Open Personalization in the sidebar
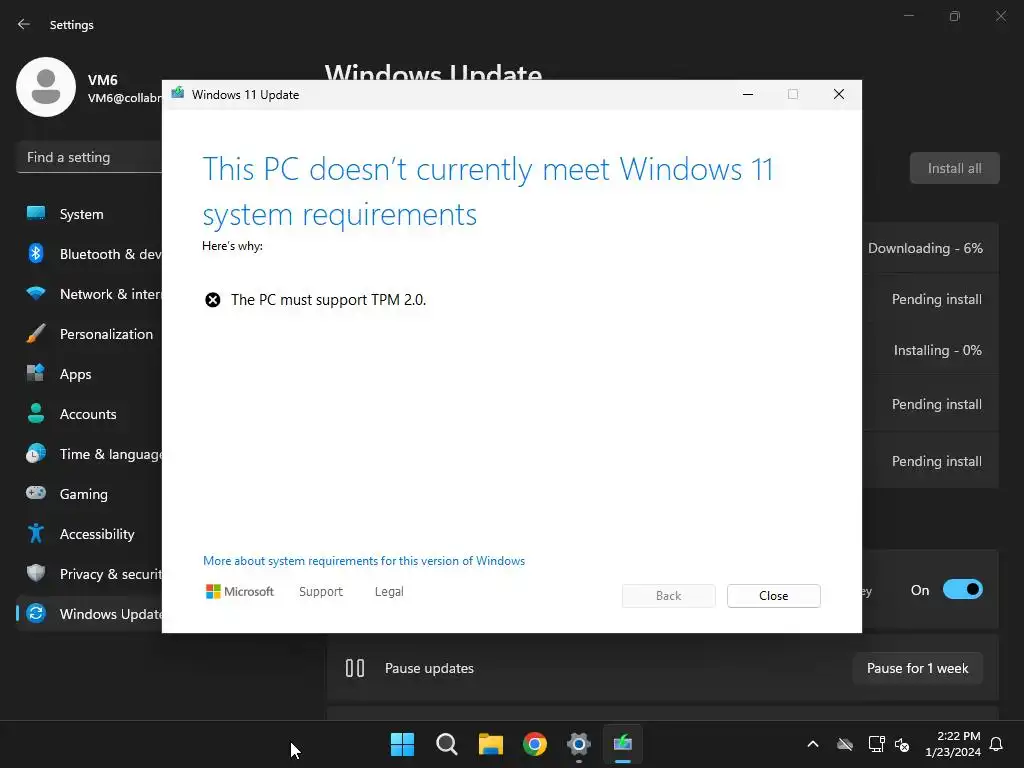The width and height of the screenshot is (1024, 768). (x=89, y=334)
